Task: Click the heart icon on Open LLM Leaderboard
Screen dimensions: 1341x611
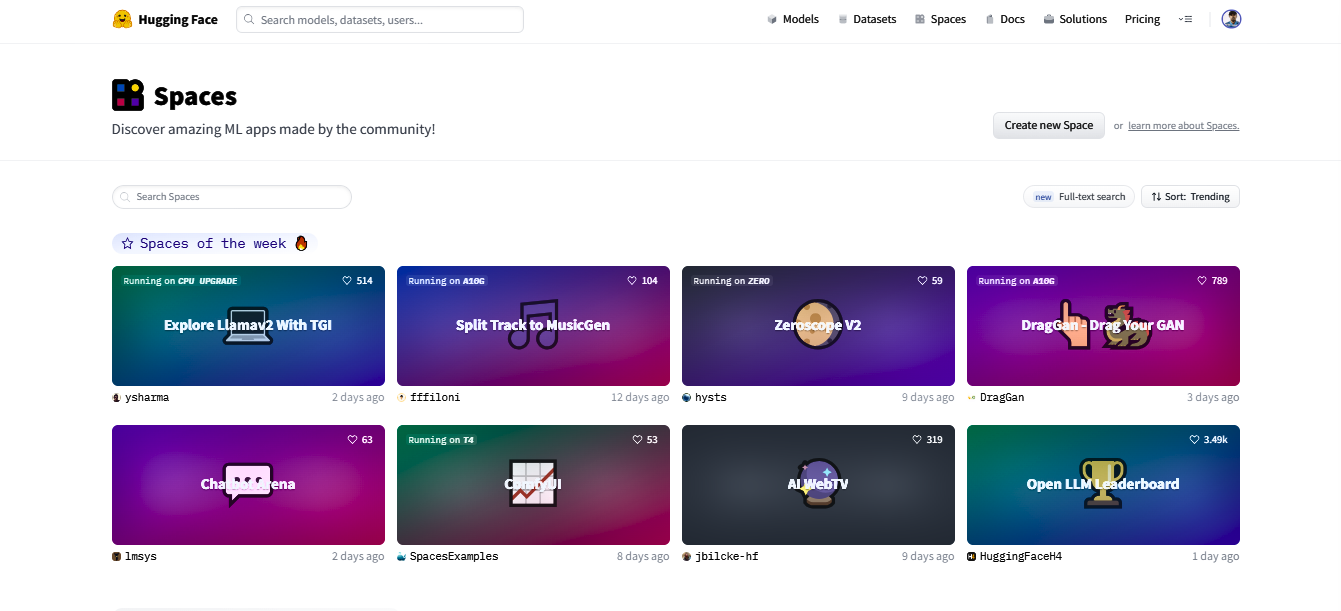Action: (1194, 440)
